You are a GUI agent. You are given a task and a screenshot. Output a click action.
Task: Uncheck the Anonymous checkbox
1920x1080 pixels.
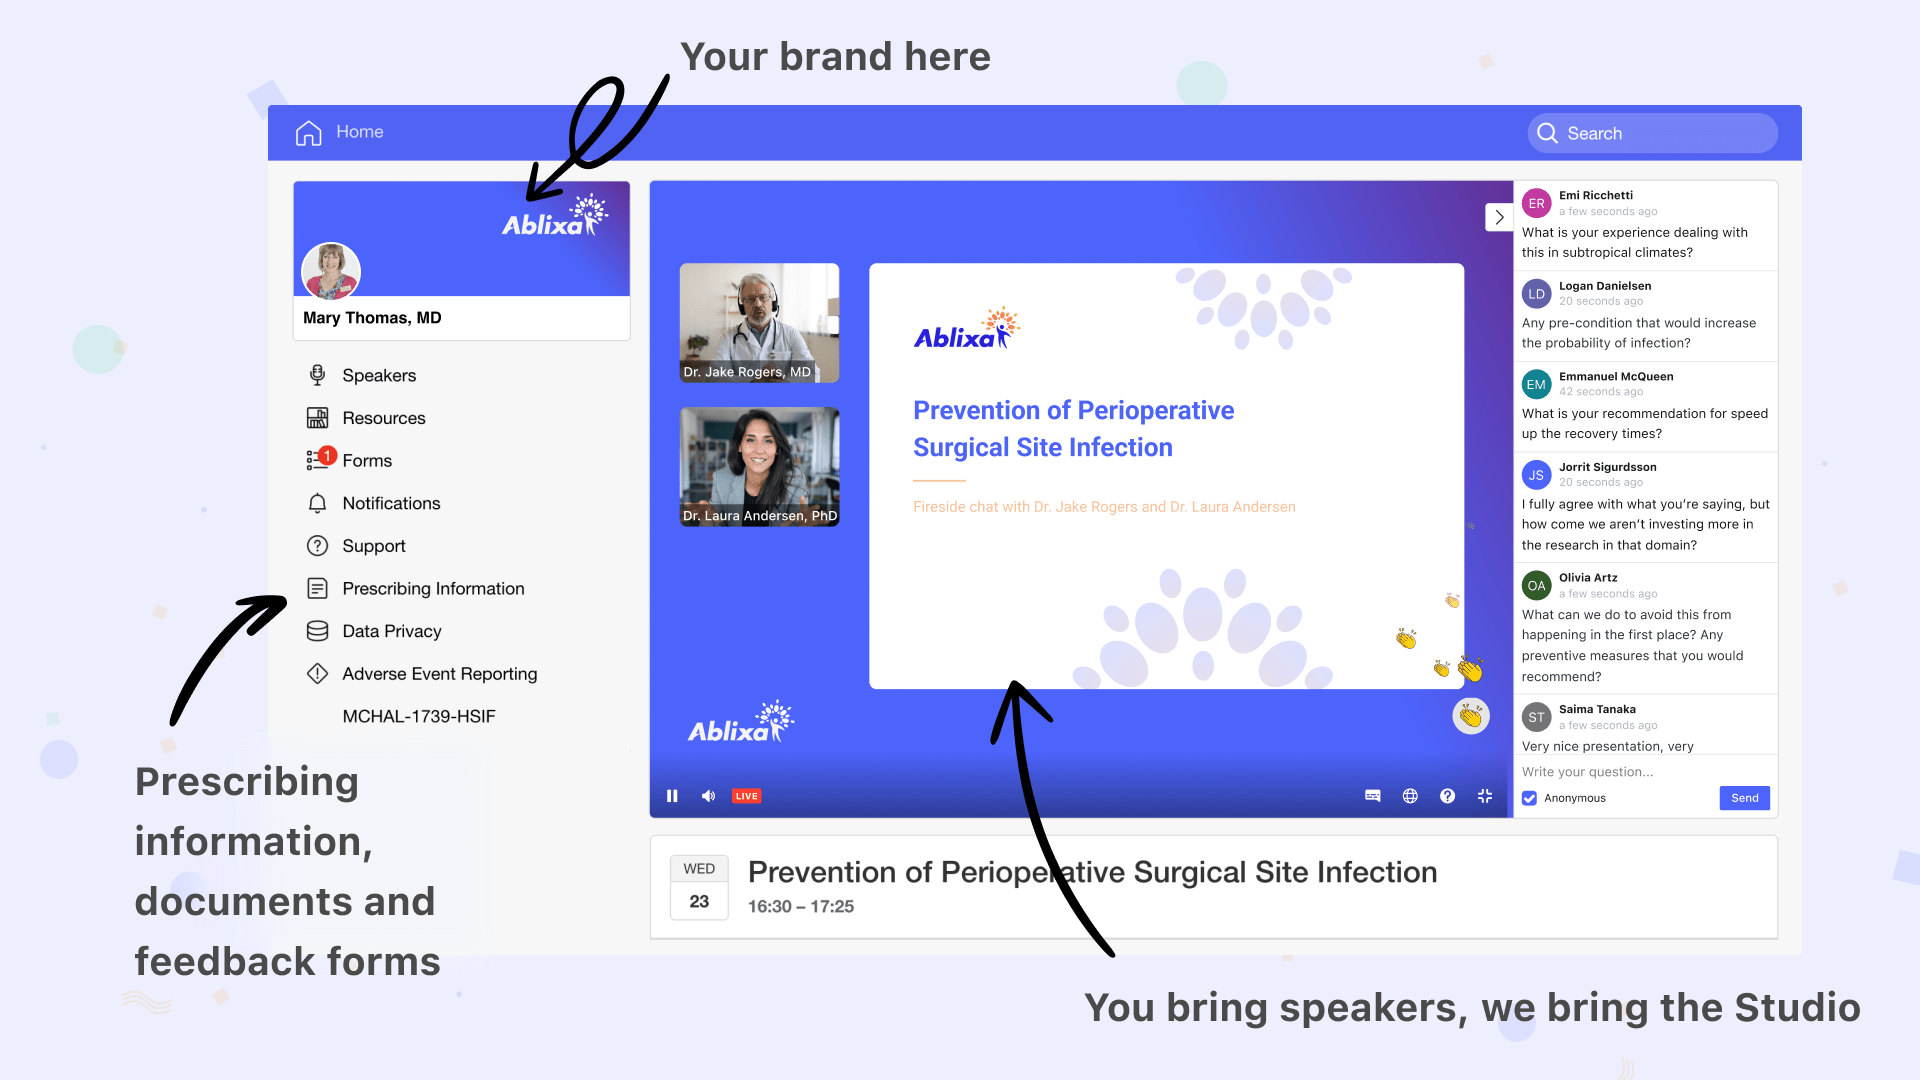click(x=1529, y=797)
